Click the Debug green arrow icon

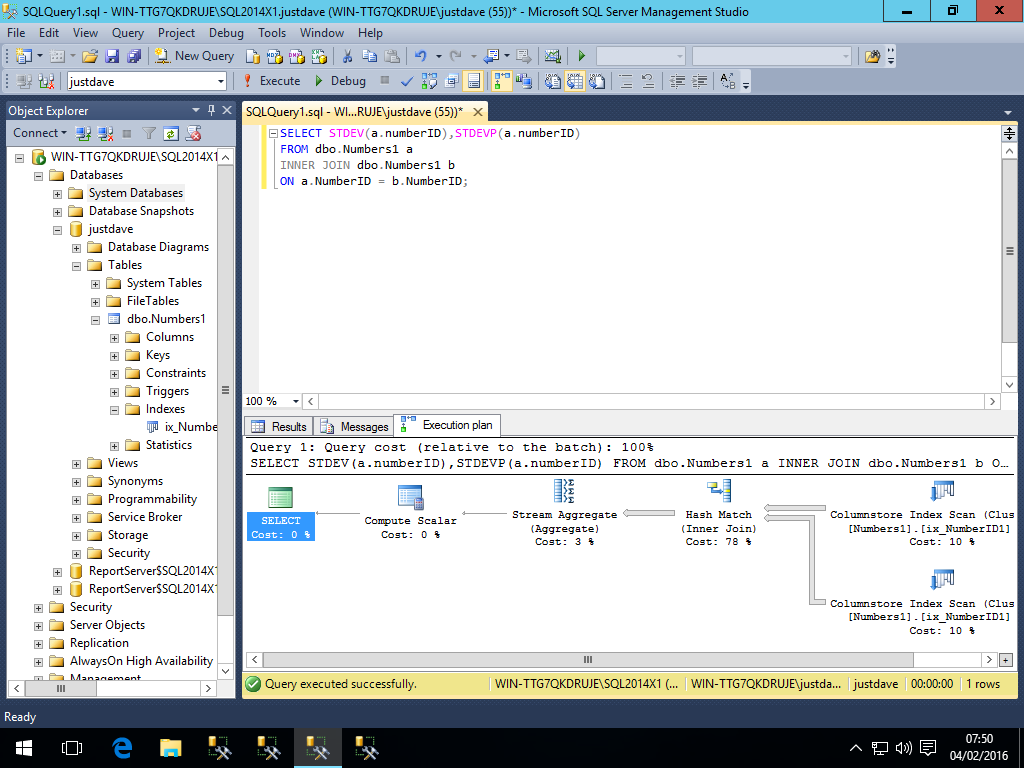click(319, 81)
